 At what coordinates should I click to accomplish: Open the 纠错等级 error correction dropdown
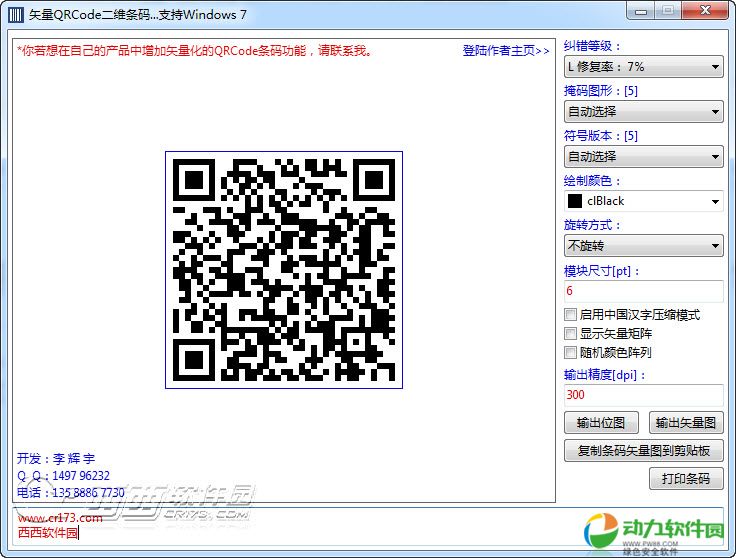click(x=643, y=67)
